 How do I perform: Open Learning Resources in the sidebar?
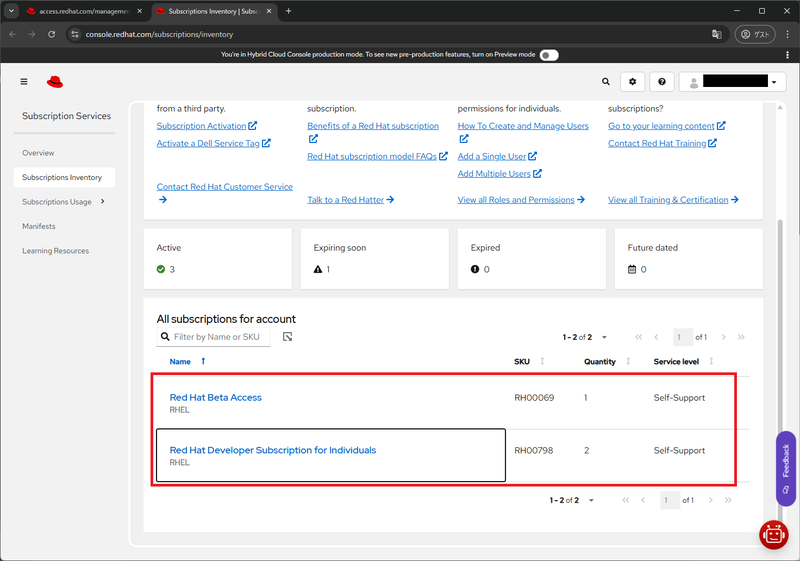[56, 251]
